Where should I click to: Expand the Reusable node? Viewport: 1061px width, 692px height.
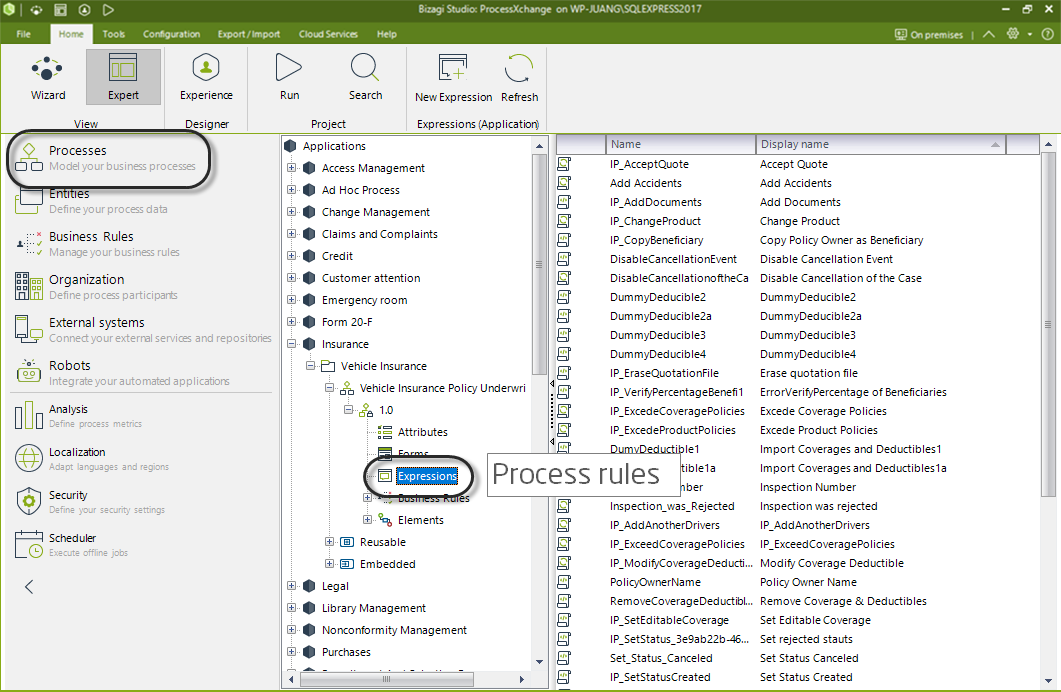(x=330, y=542)
